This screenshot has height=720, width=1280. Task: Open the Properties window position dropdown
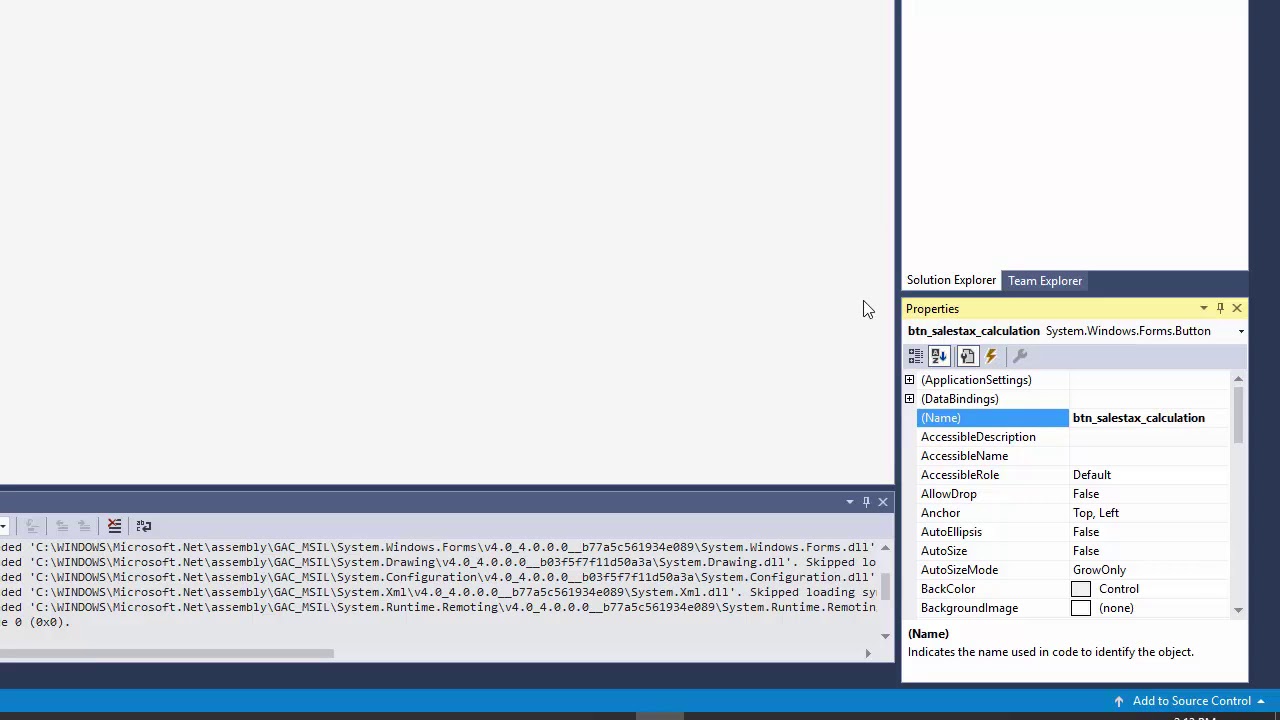[x=1204, y=308]
